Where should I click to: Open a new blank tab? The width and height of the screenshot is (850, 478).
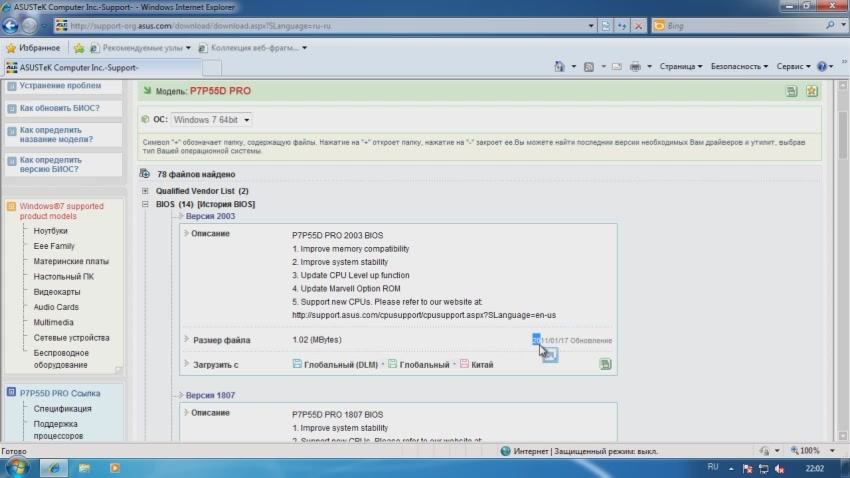coord(212,68)
